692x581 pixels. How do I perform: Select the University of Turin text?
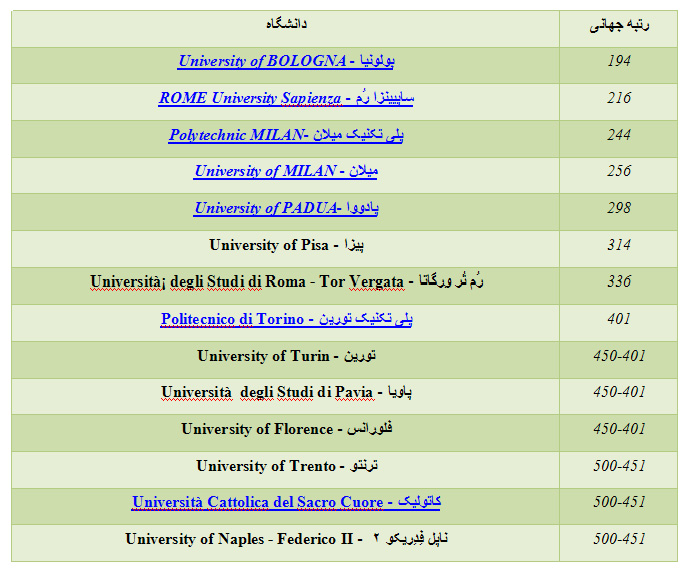(x=286, y=356)
